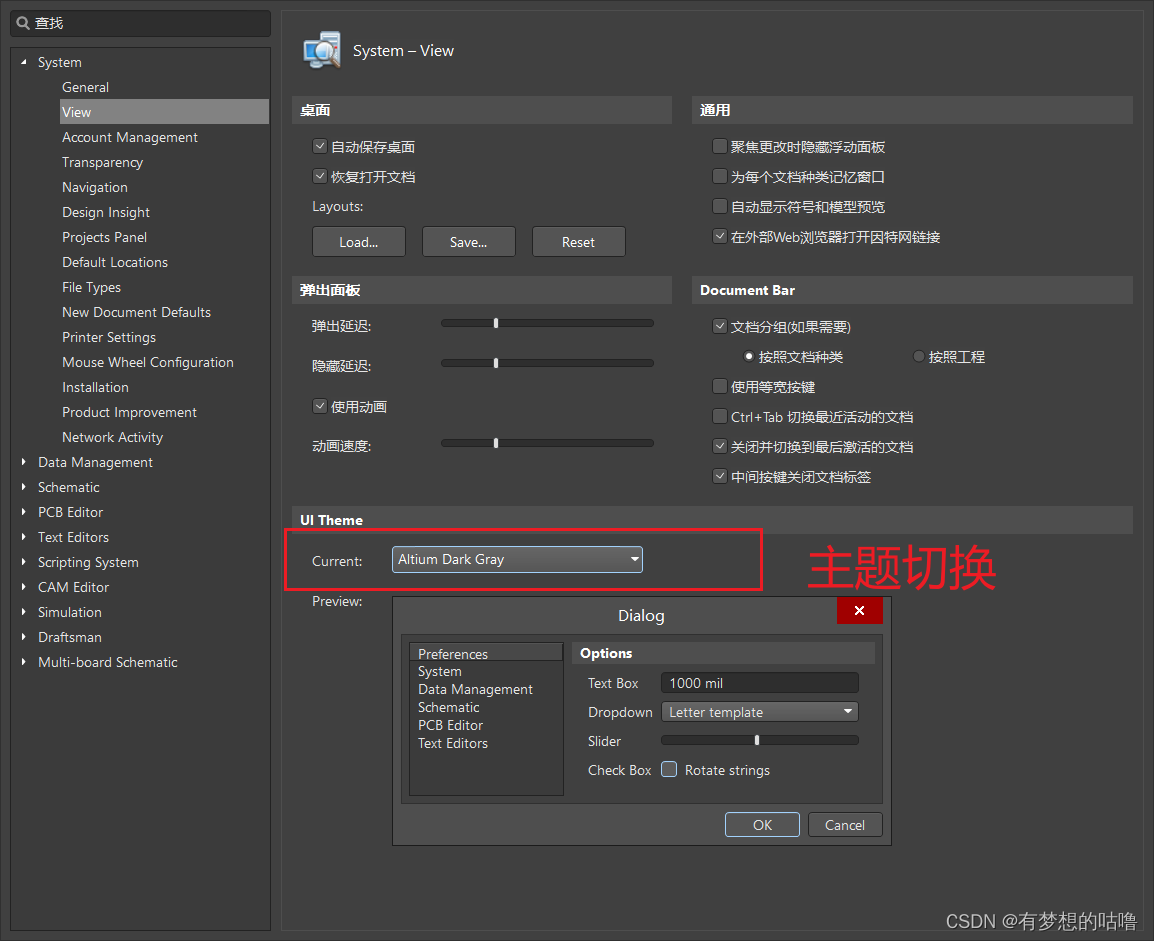Select 按照工程 radio button
Screen dimensions: 1154x941
918,357
